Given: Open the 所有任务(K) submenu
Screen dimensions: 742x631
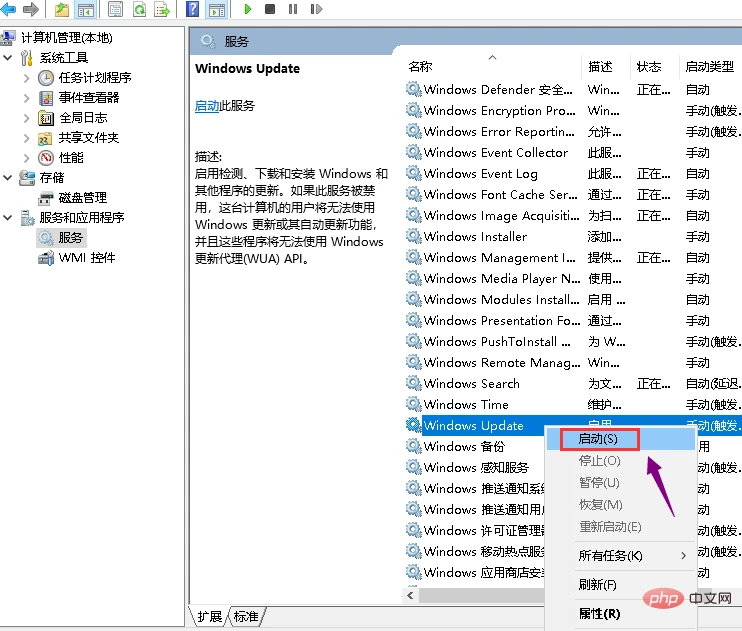Looking at the screenshot, I should (611, 555).
